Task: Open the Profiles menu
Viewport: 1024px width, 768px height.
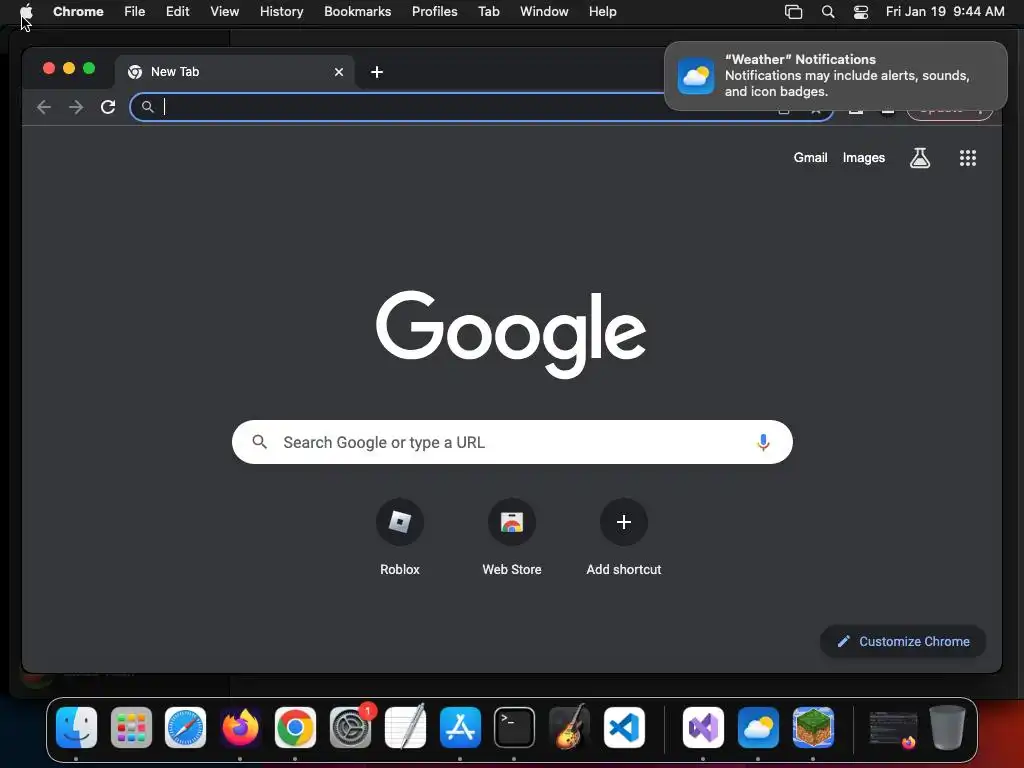Action: 434,11
